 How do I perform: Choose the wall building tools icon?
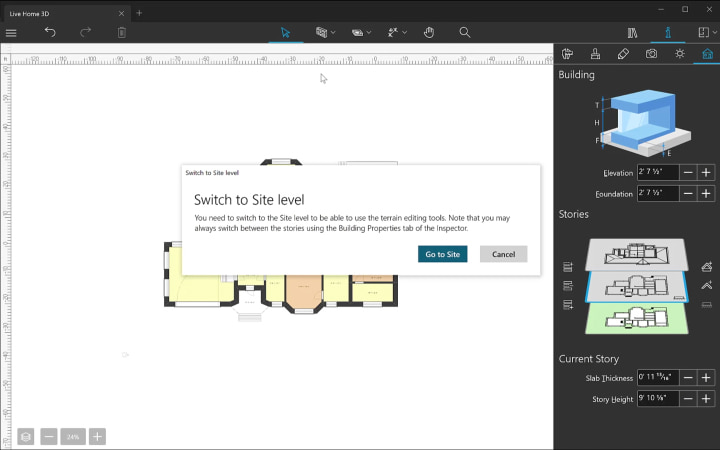click(321, 32)
